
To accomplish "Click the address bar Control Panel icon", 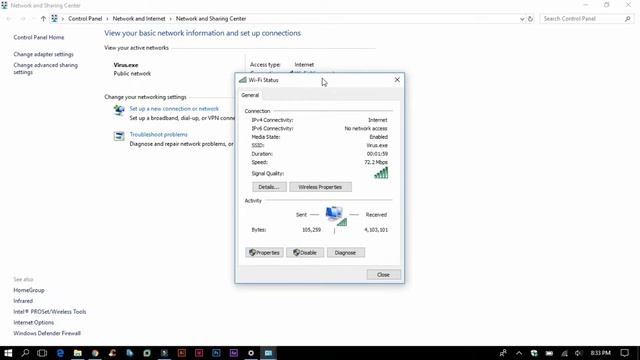I will (54, 19).
